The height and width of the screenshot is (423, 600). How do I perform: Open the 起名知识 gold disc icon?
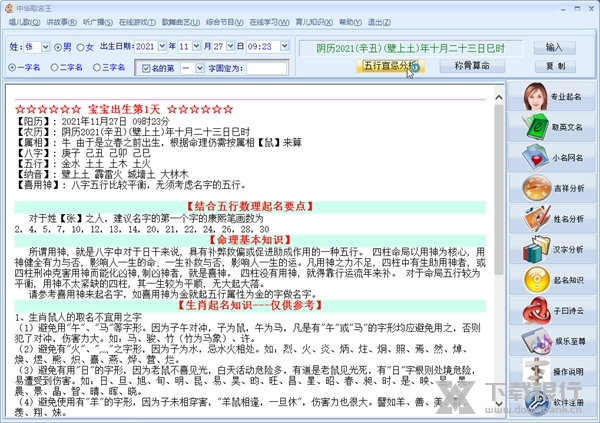tap(536, 280)
